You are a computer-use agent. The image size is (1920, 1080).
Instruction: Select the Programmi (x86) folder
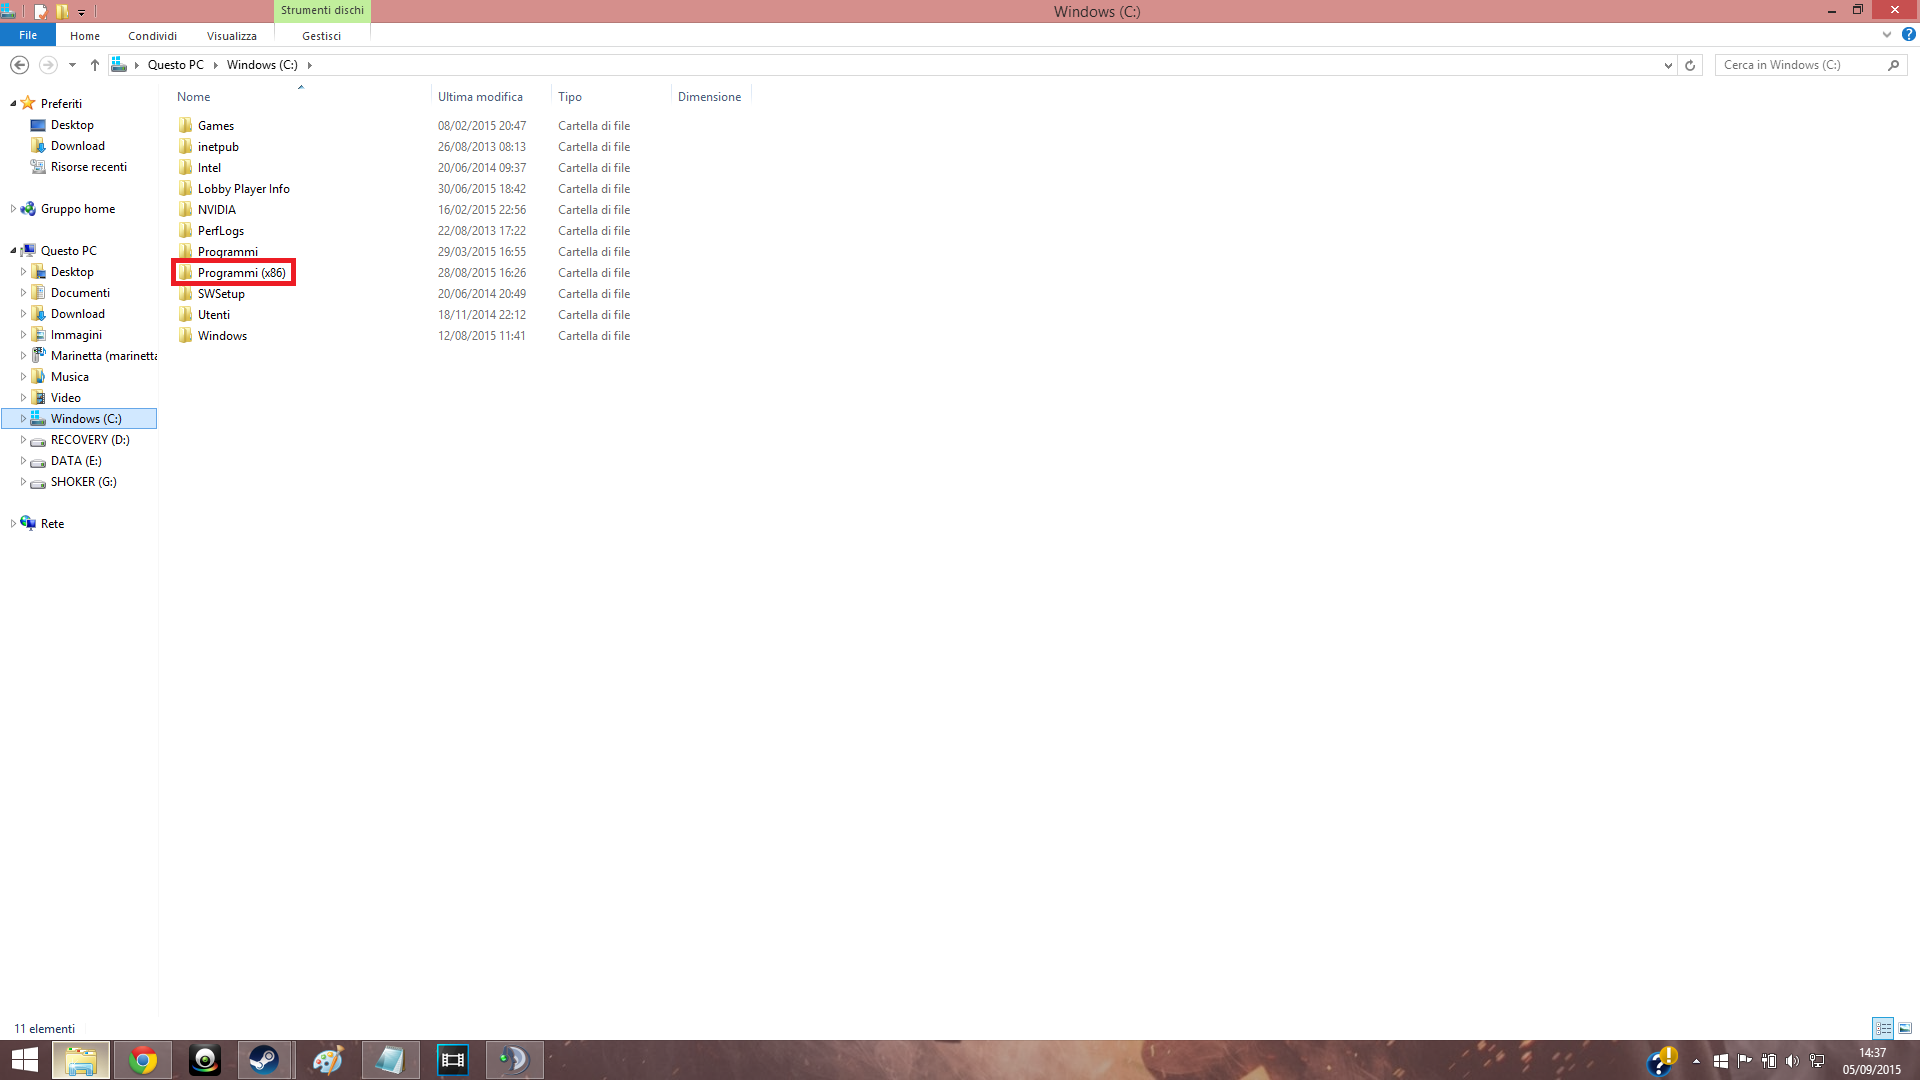[x=241, y=273]
